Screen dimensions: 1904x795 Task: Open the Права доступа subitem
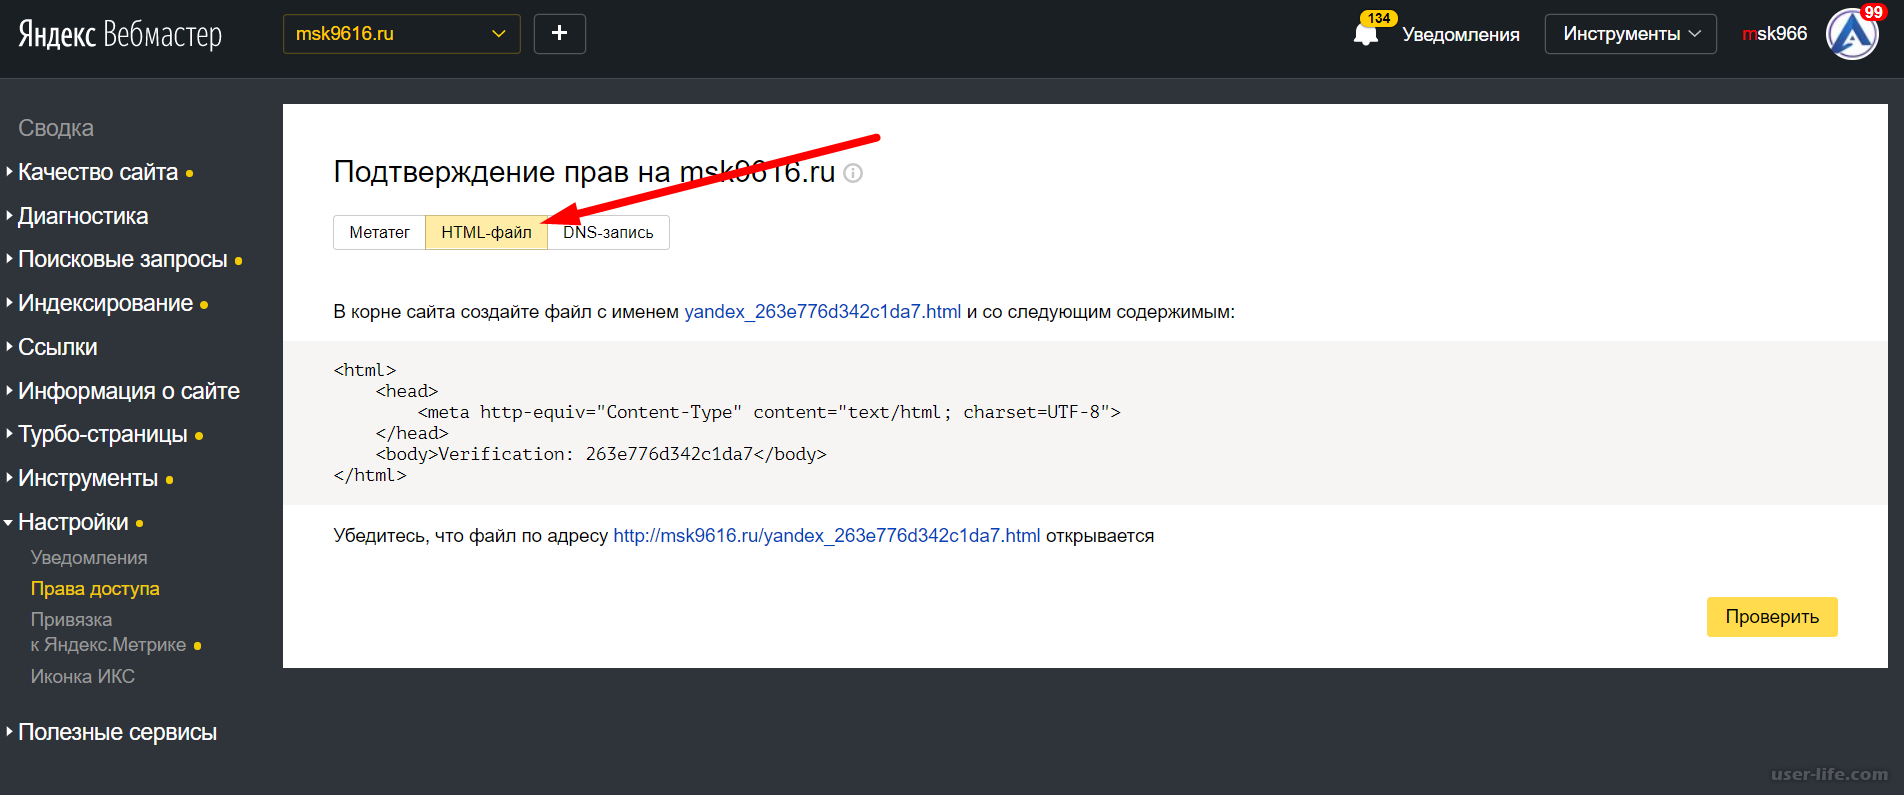95,589
